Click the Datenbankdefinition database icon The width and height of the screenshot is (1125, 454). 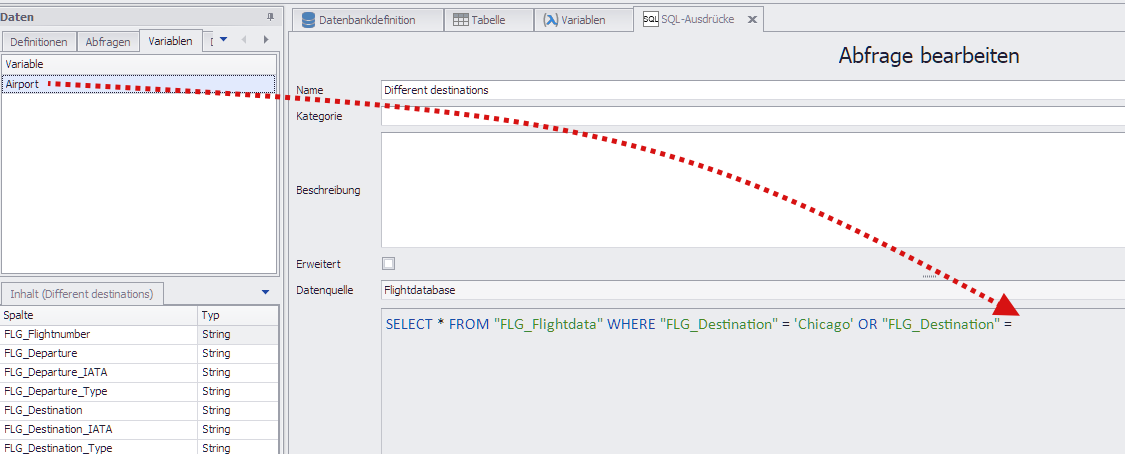click(308, 20)
